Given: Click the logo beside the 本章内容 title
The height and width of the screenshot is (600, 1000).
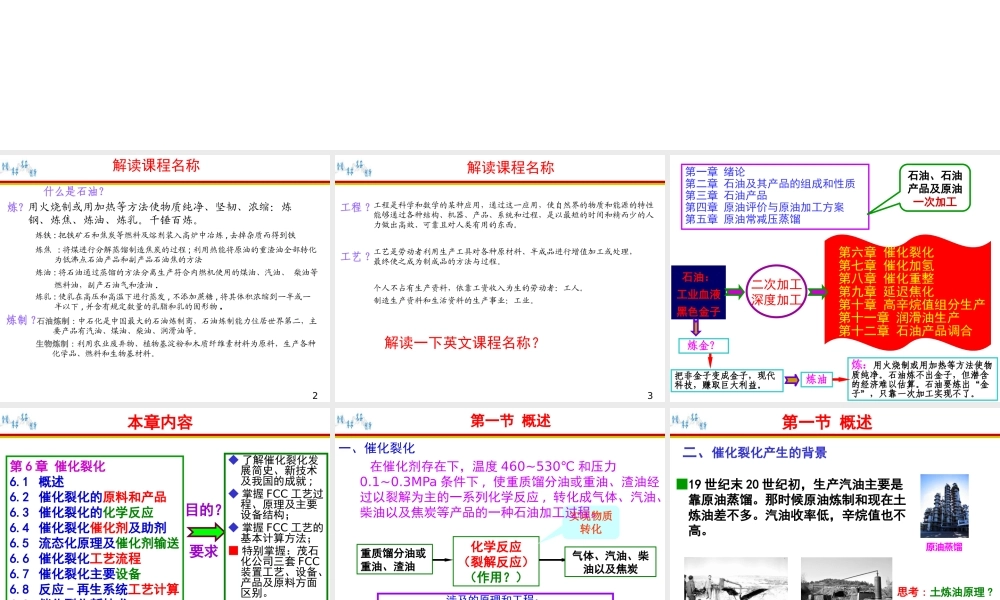Looking at the screenshot, I should [19, 421].
